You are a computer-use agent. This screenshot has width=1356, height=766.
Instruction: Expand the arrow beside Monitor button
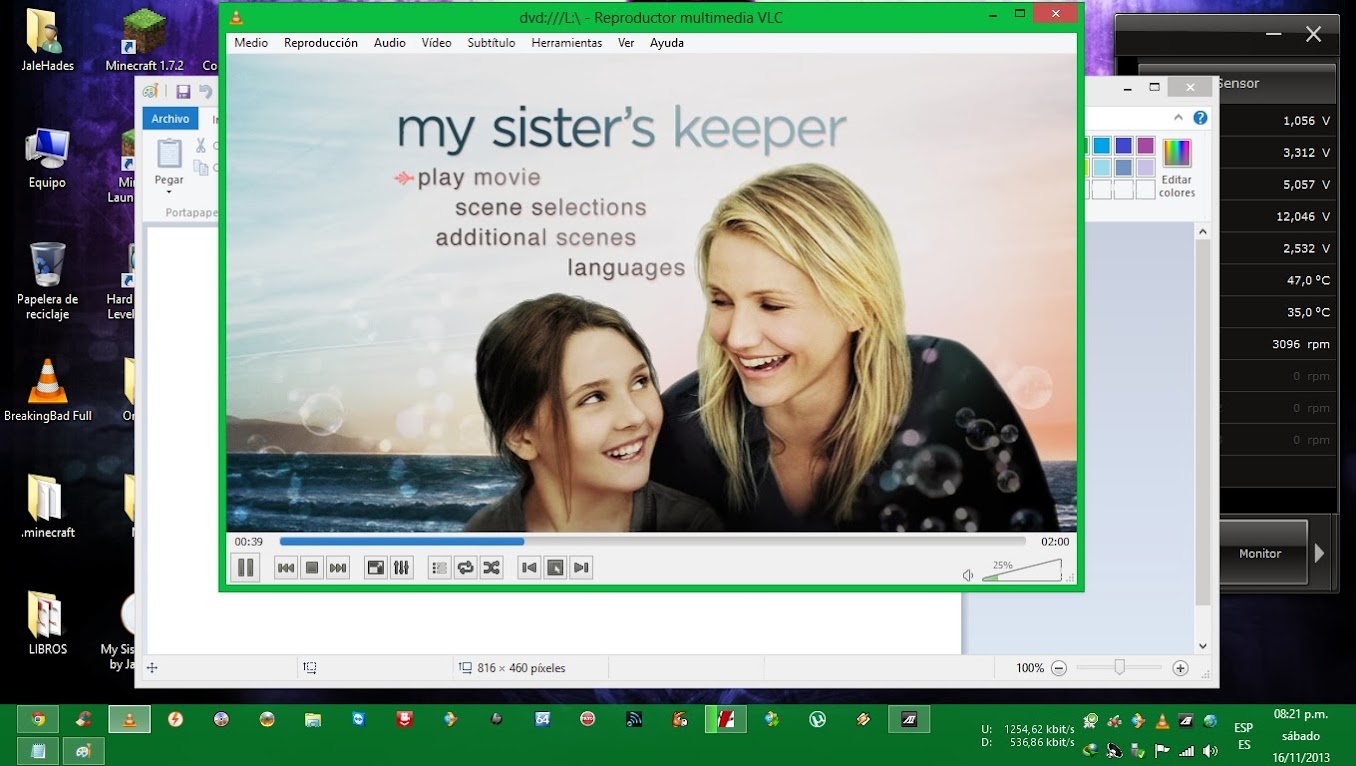(1319, 553)
